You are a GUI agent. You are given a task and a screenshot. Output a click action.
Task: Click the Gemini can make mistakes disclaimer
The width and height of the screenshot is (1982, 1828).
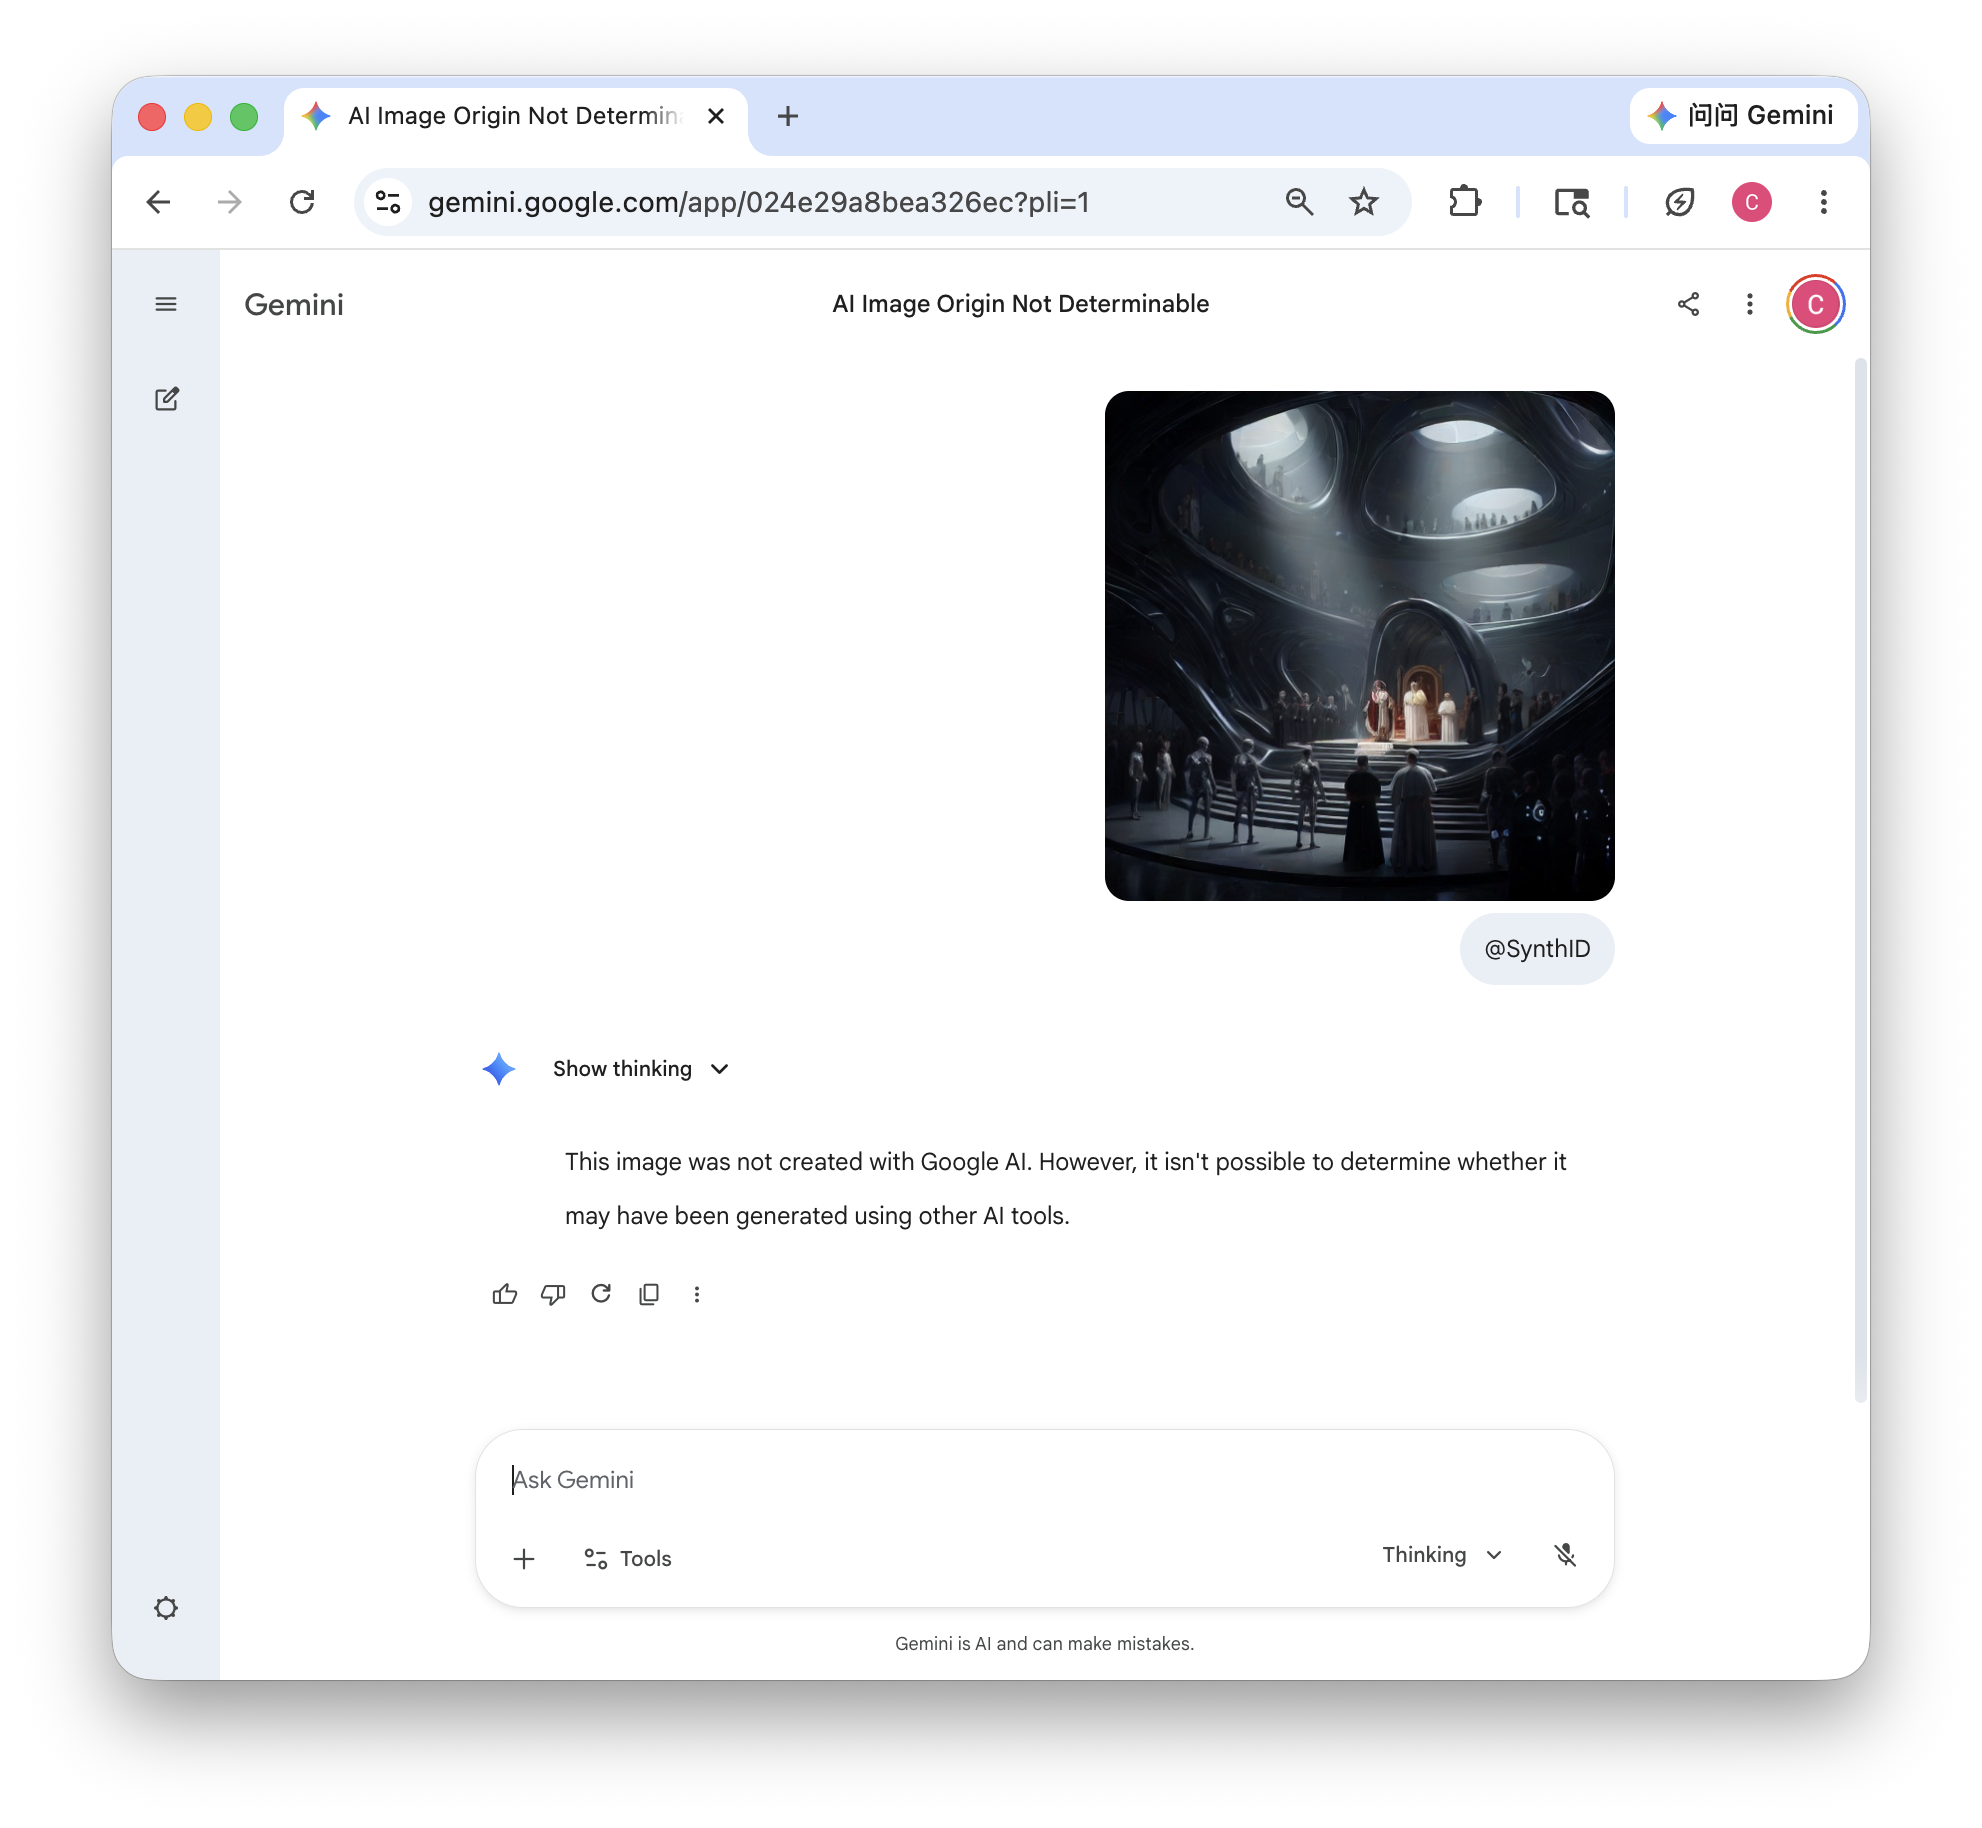(x=1044, y=1644)
